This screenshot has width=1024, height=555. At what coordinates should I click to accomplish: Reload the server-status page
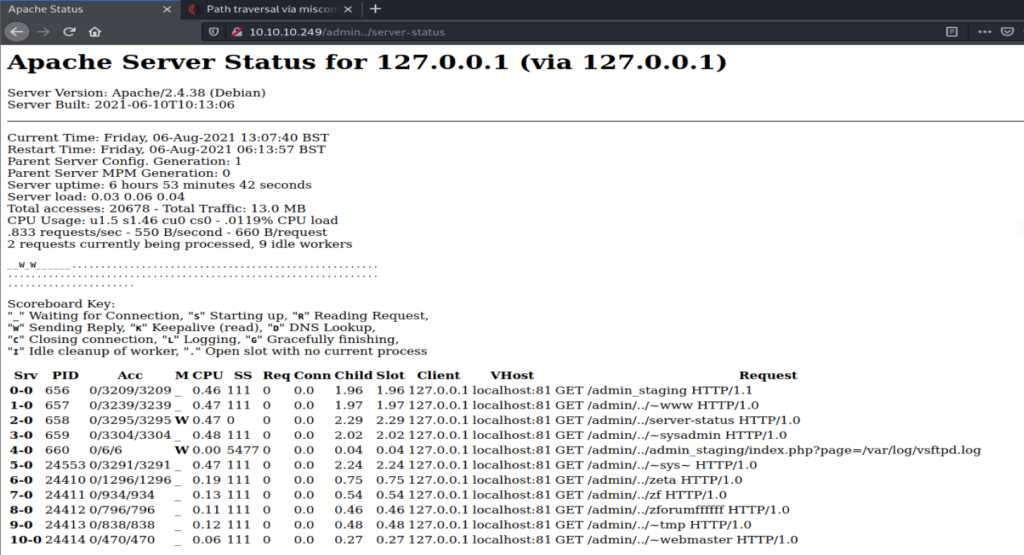point(69,31)
